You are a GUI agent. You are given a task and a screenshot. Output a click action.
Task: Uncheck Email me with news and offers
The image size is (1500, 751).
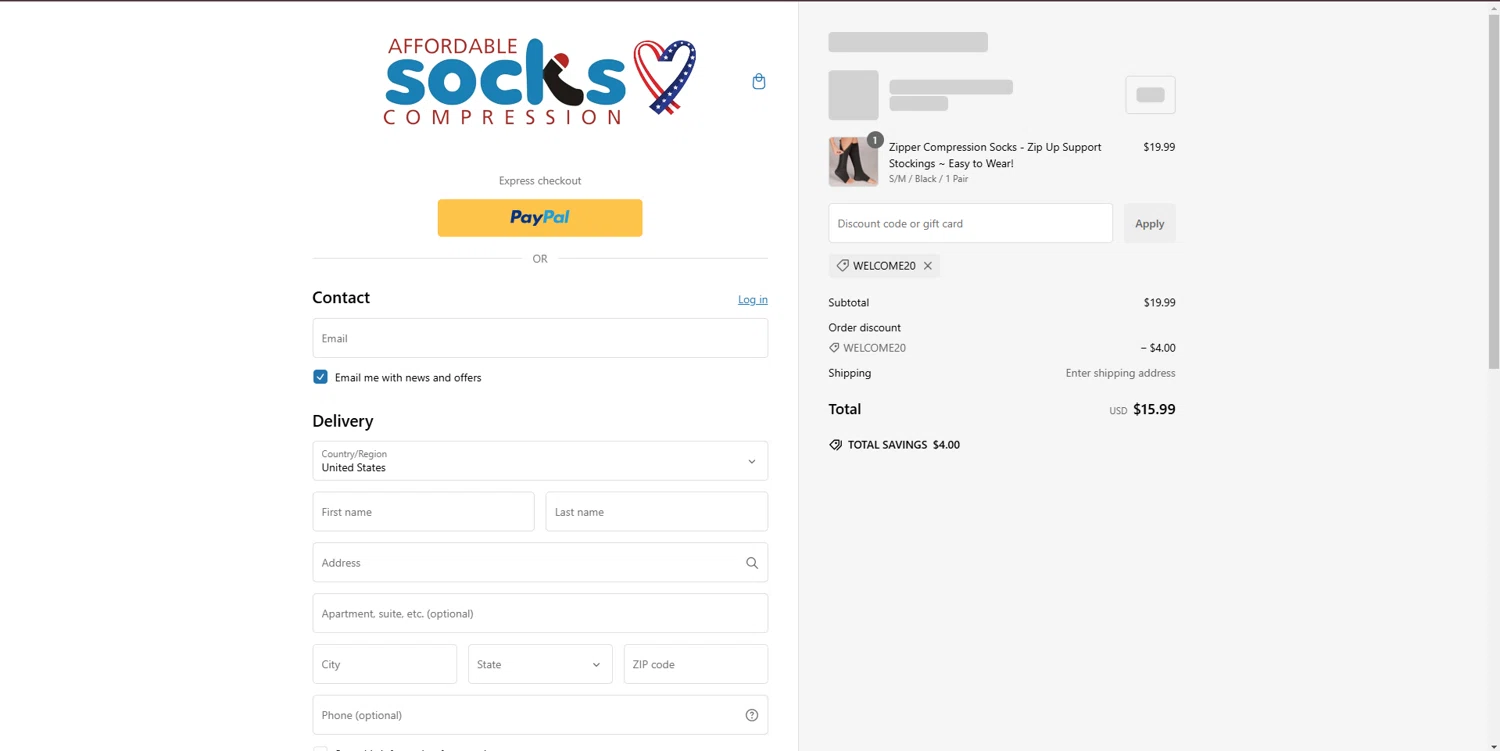(x=320, y=377)
